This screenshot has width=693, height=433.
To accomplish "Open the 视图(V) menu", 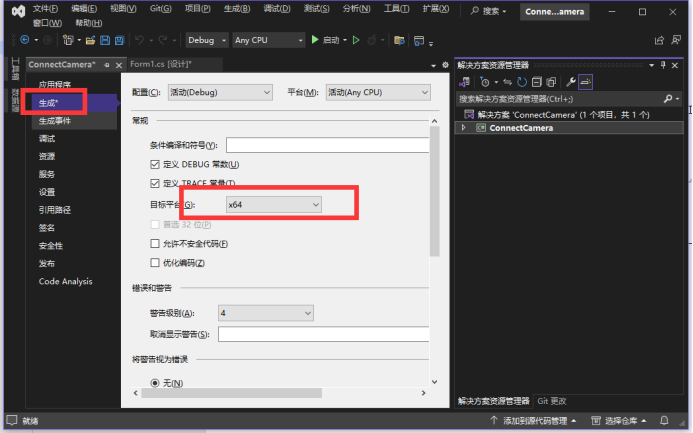I will (123, 9).
